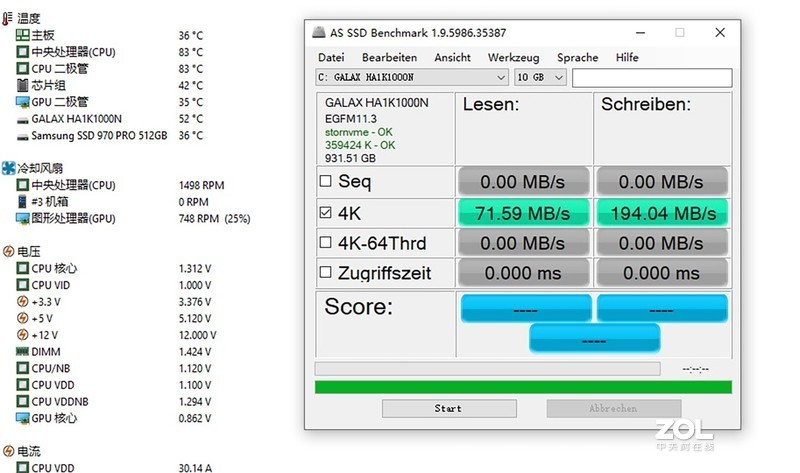
Task: Click the Seq read 0.00 MB/s result
Action: click(523, 182)
